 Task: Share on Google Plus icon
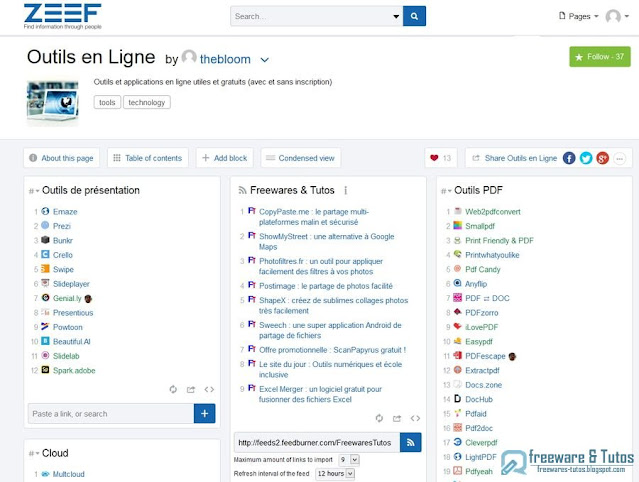point(602,158)
